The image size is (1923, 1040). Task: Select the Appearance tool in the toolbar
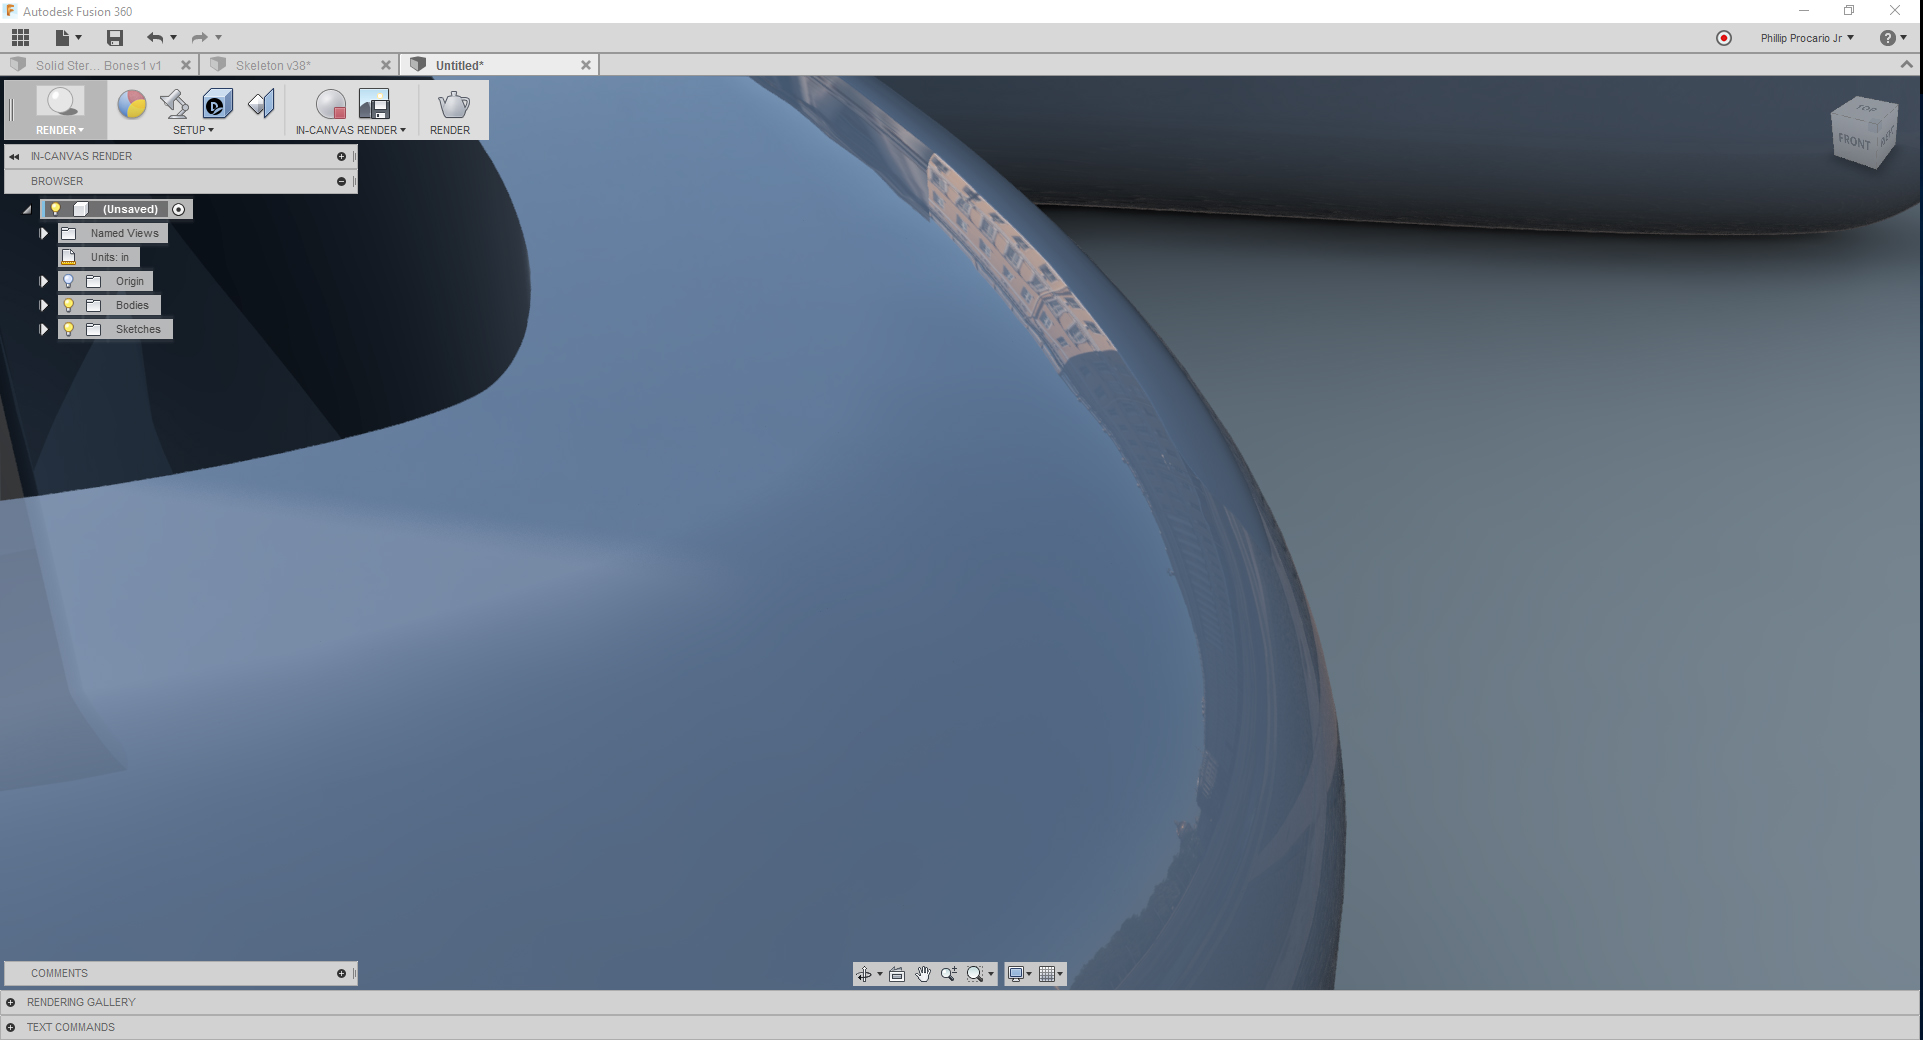tap(131, 104)
